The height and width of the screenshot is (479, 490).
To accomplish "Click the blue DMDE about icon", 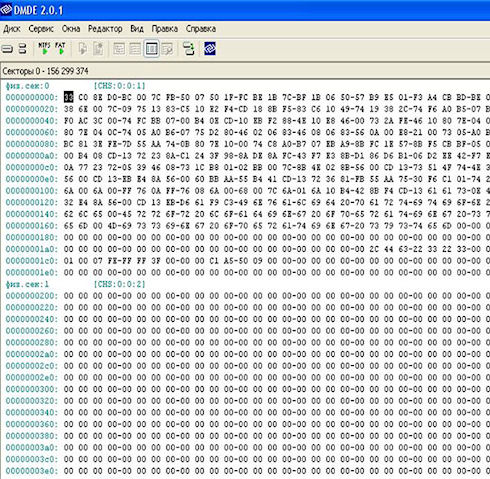I will point(210,49).
